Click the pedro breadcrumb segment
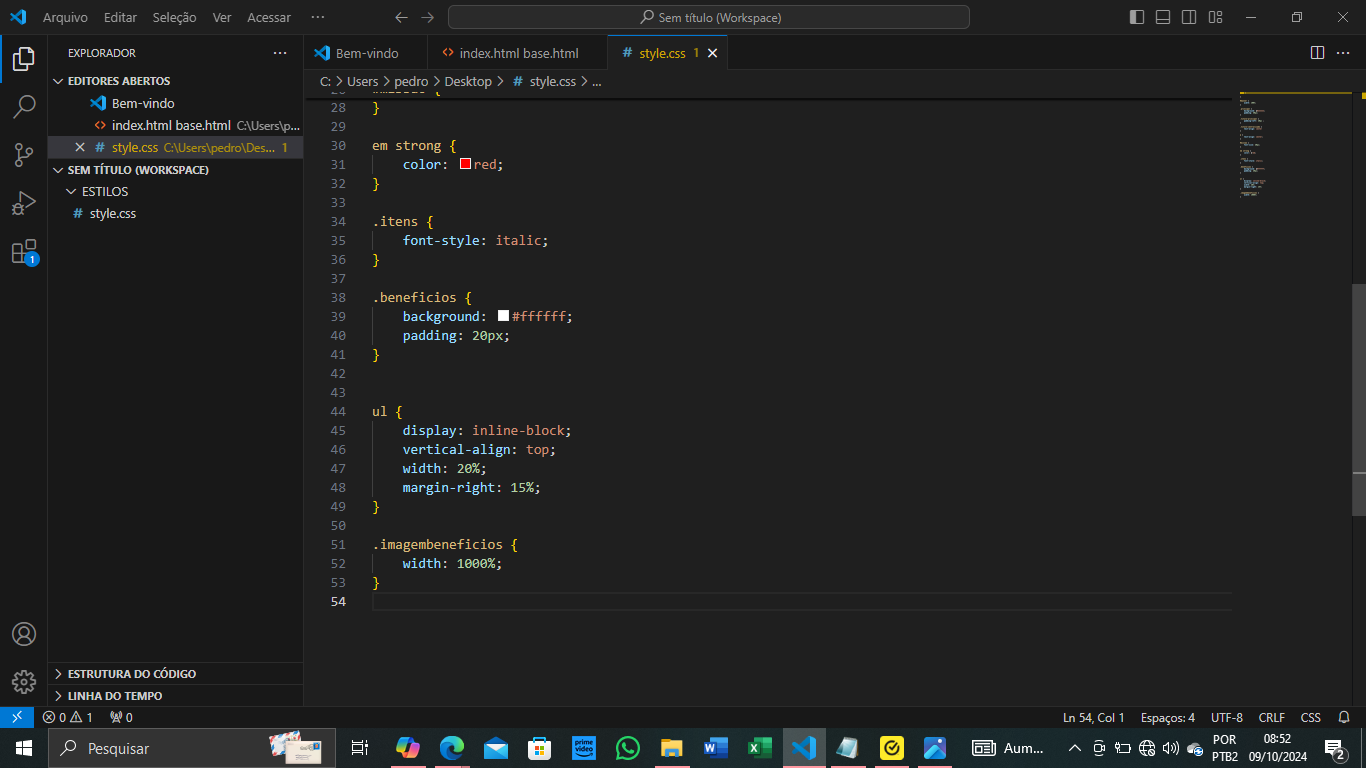Screen dimensions: 1366x768 coord(411,81)
